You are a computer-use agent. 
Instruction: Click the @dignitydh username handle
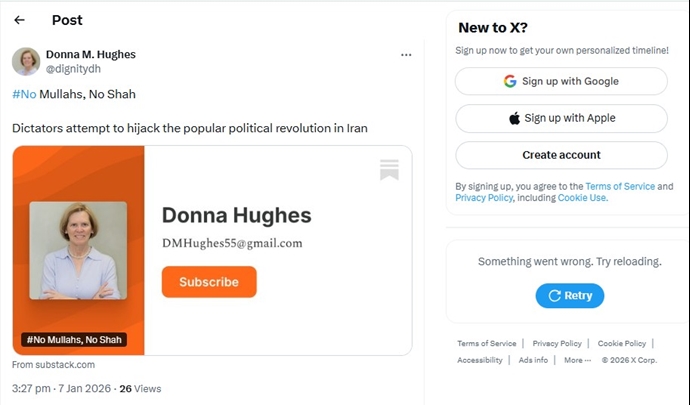73,69
